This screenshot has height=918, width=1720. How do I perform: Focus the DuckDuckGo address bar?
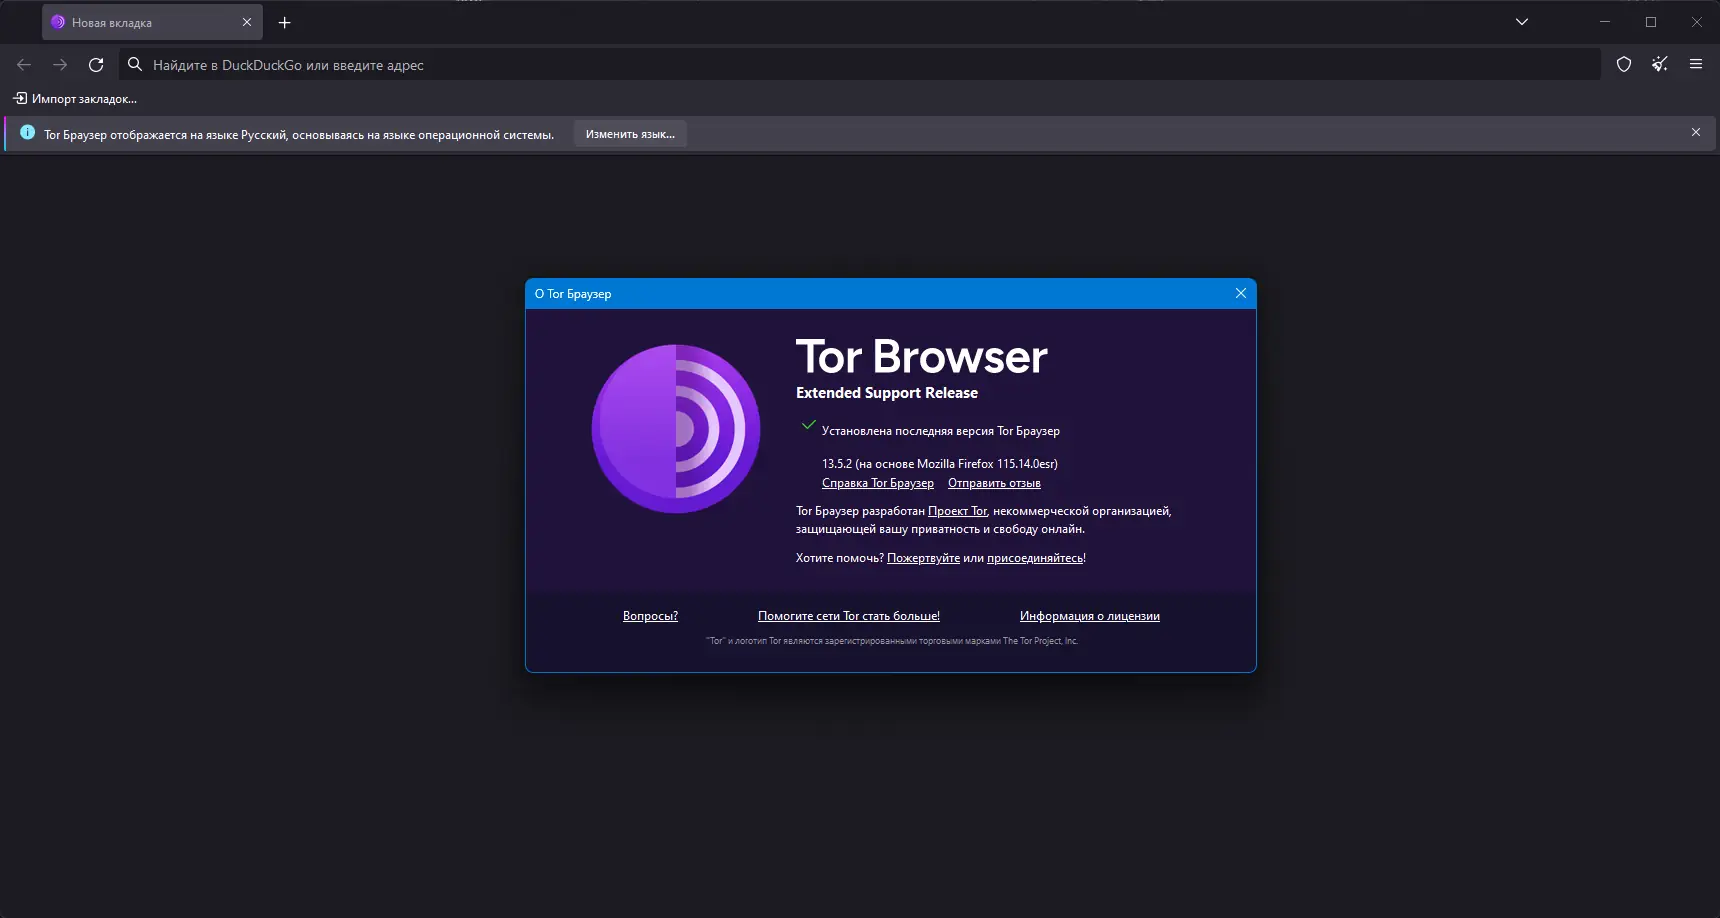point(860,65)
